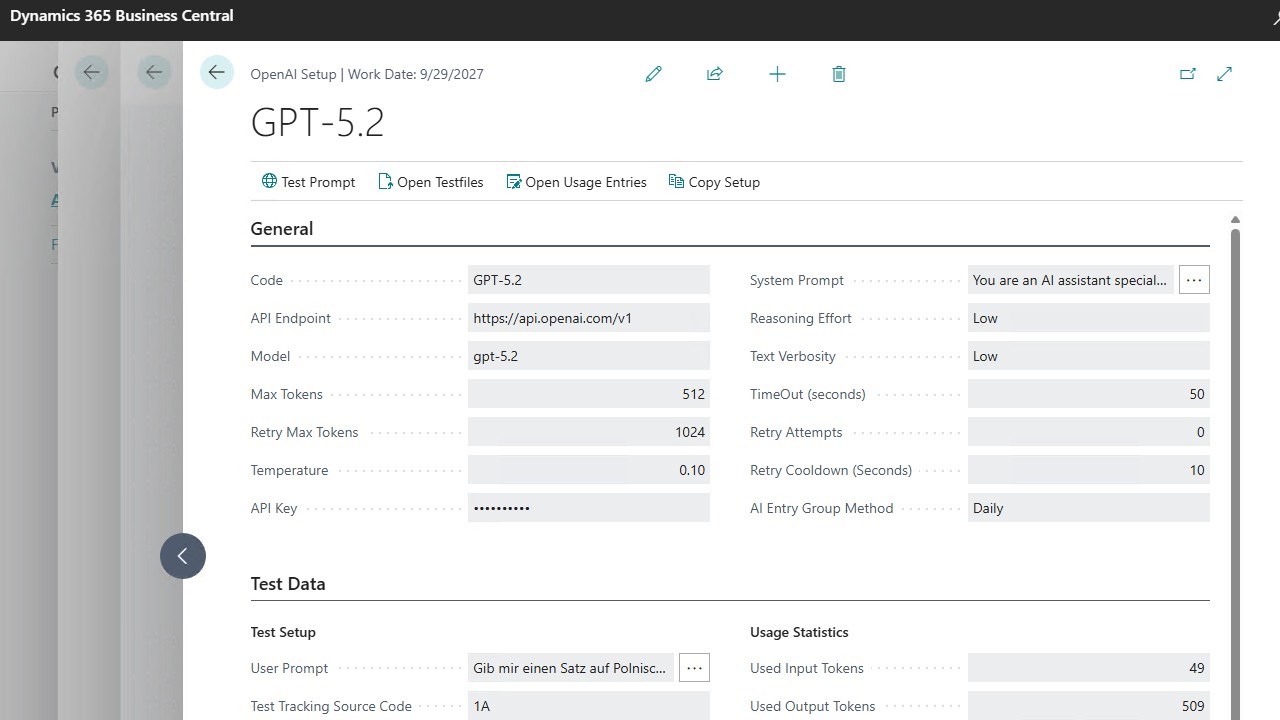Click the share icon in header
Image resolution: width=1280 pixels, height=720 pixels.
pyautogui.click(x=715, y=74)
